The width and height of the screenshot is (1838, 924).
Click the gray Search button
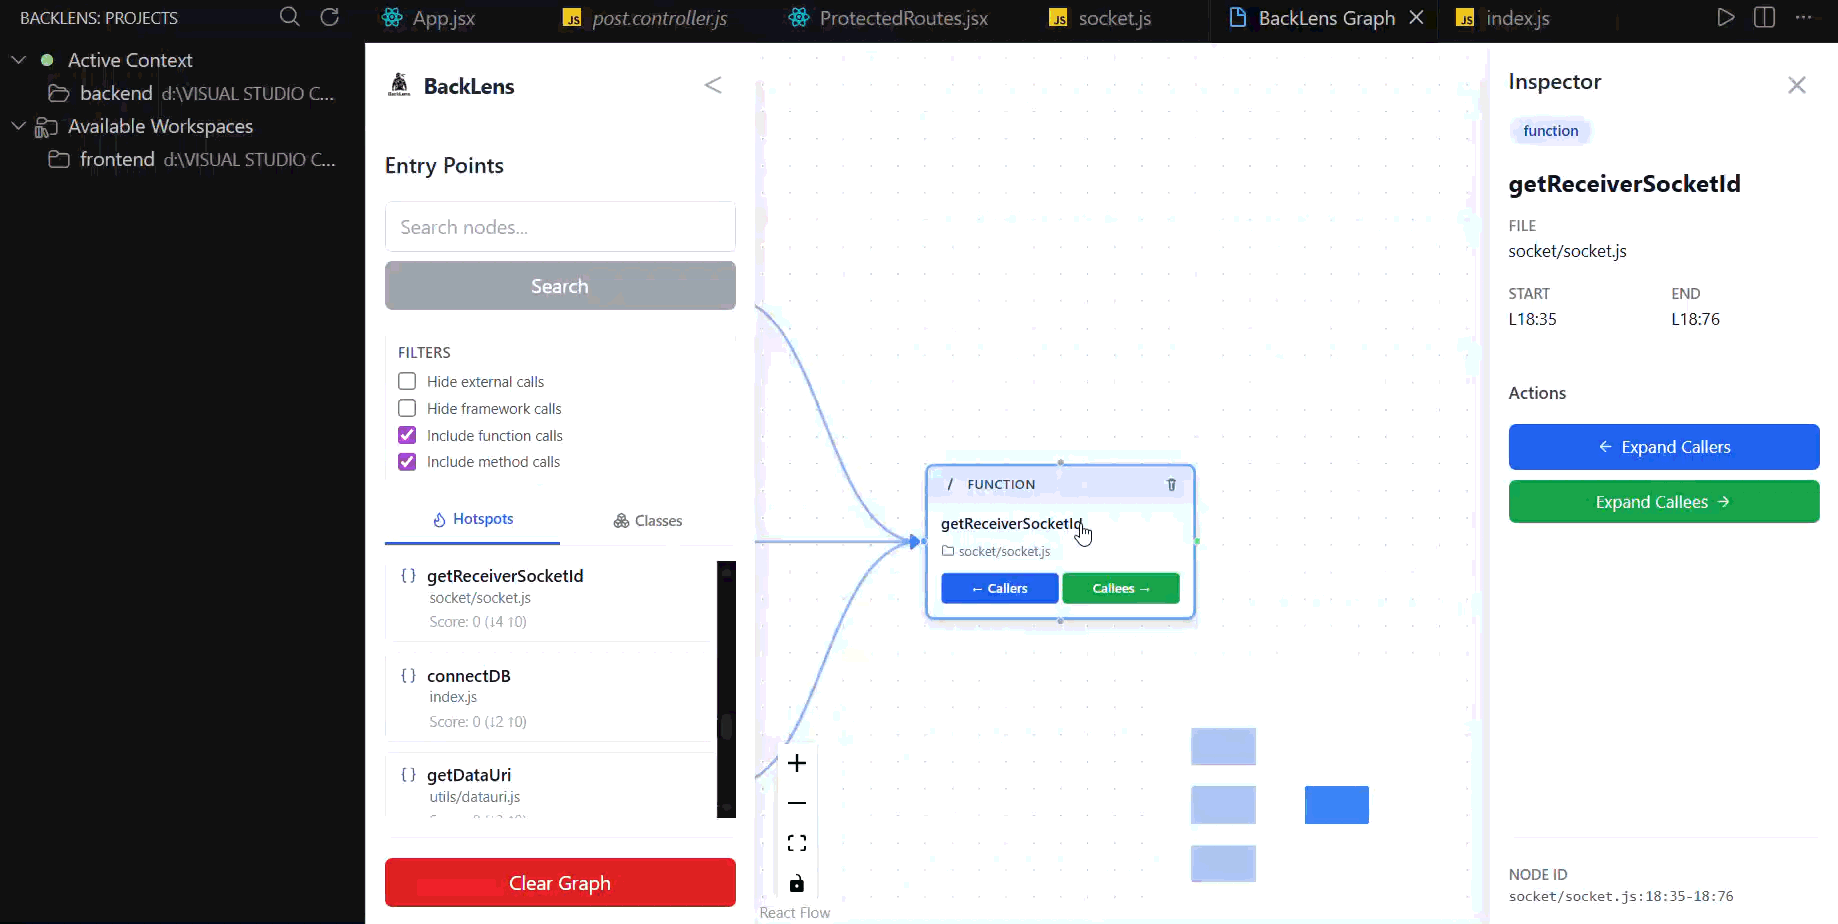(560, 286)
